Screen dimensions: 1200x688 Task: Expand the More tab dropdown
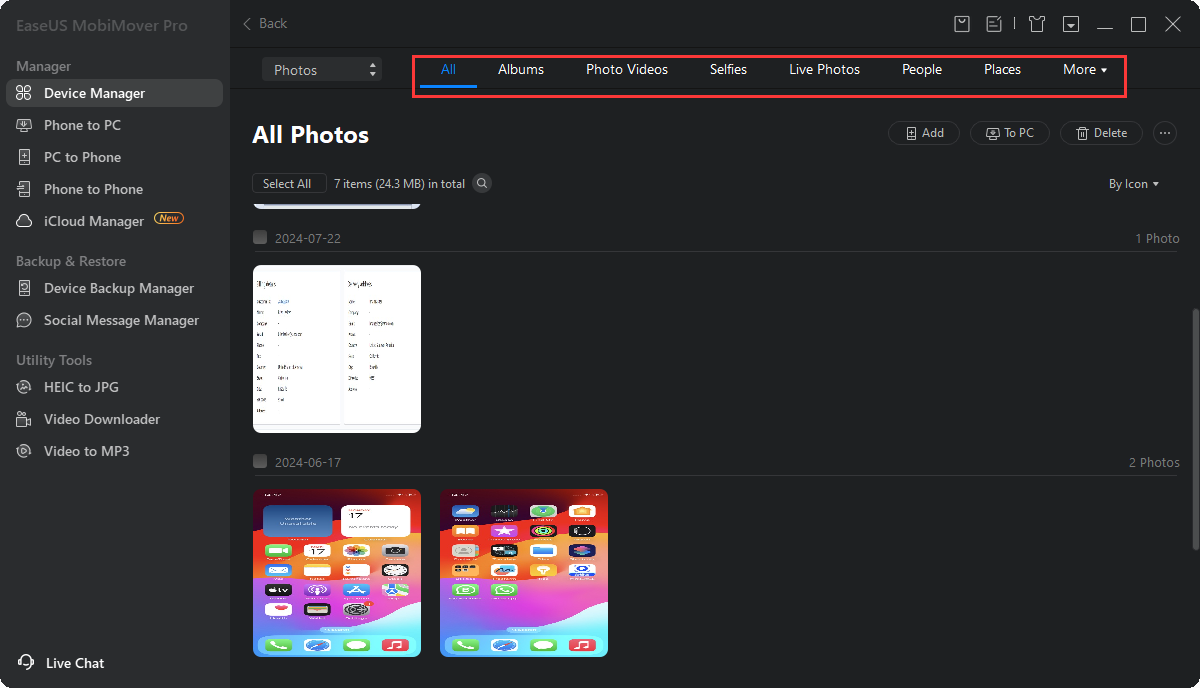(1085, 70)
